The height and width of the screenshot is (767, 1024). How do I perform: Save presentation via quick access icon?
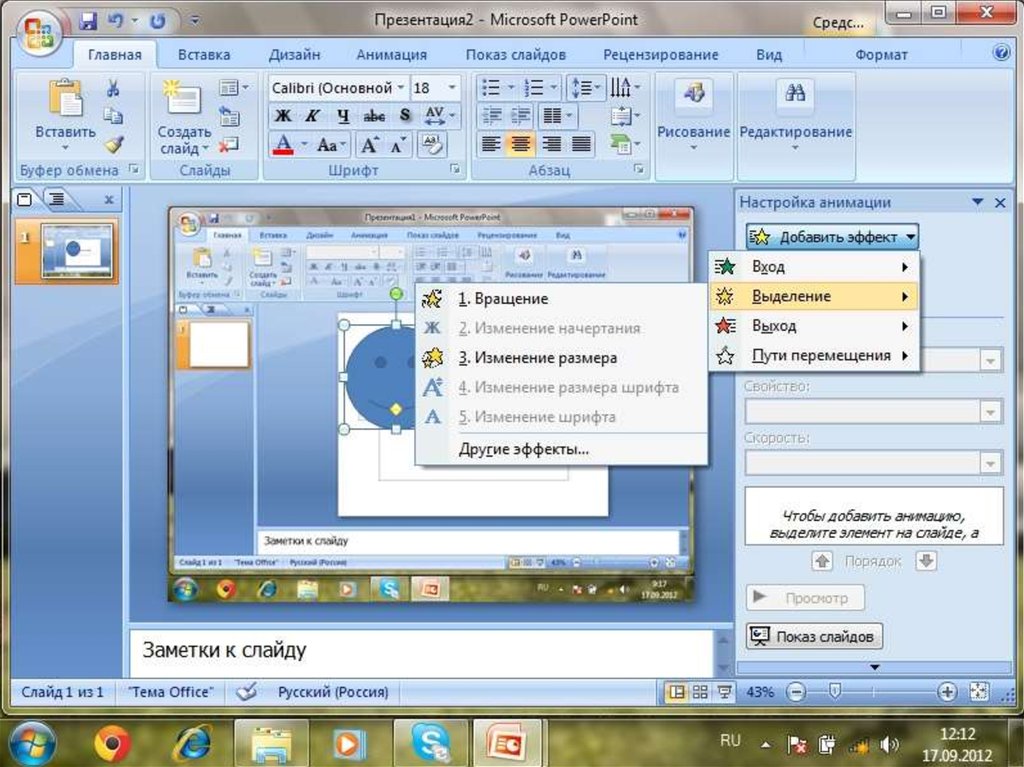tap(88, 20)
